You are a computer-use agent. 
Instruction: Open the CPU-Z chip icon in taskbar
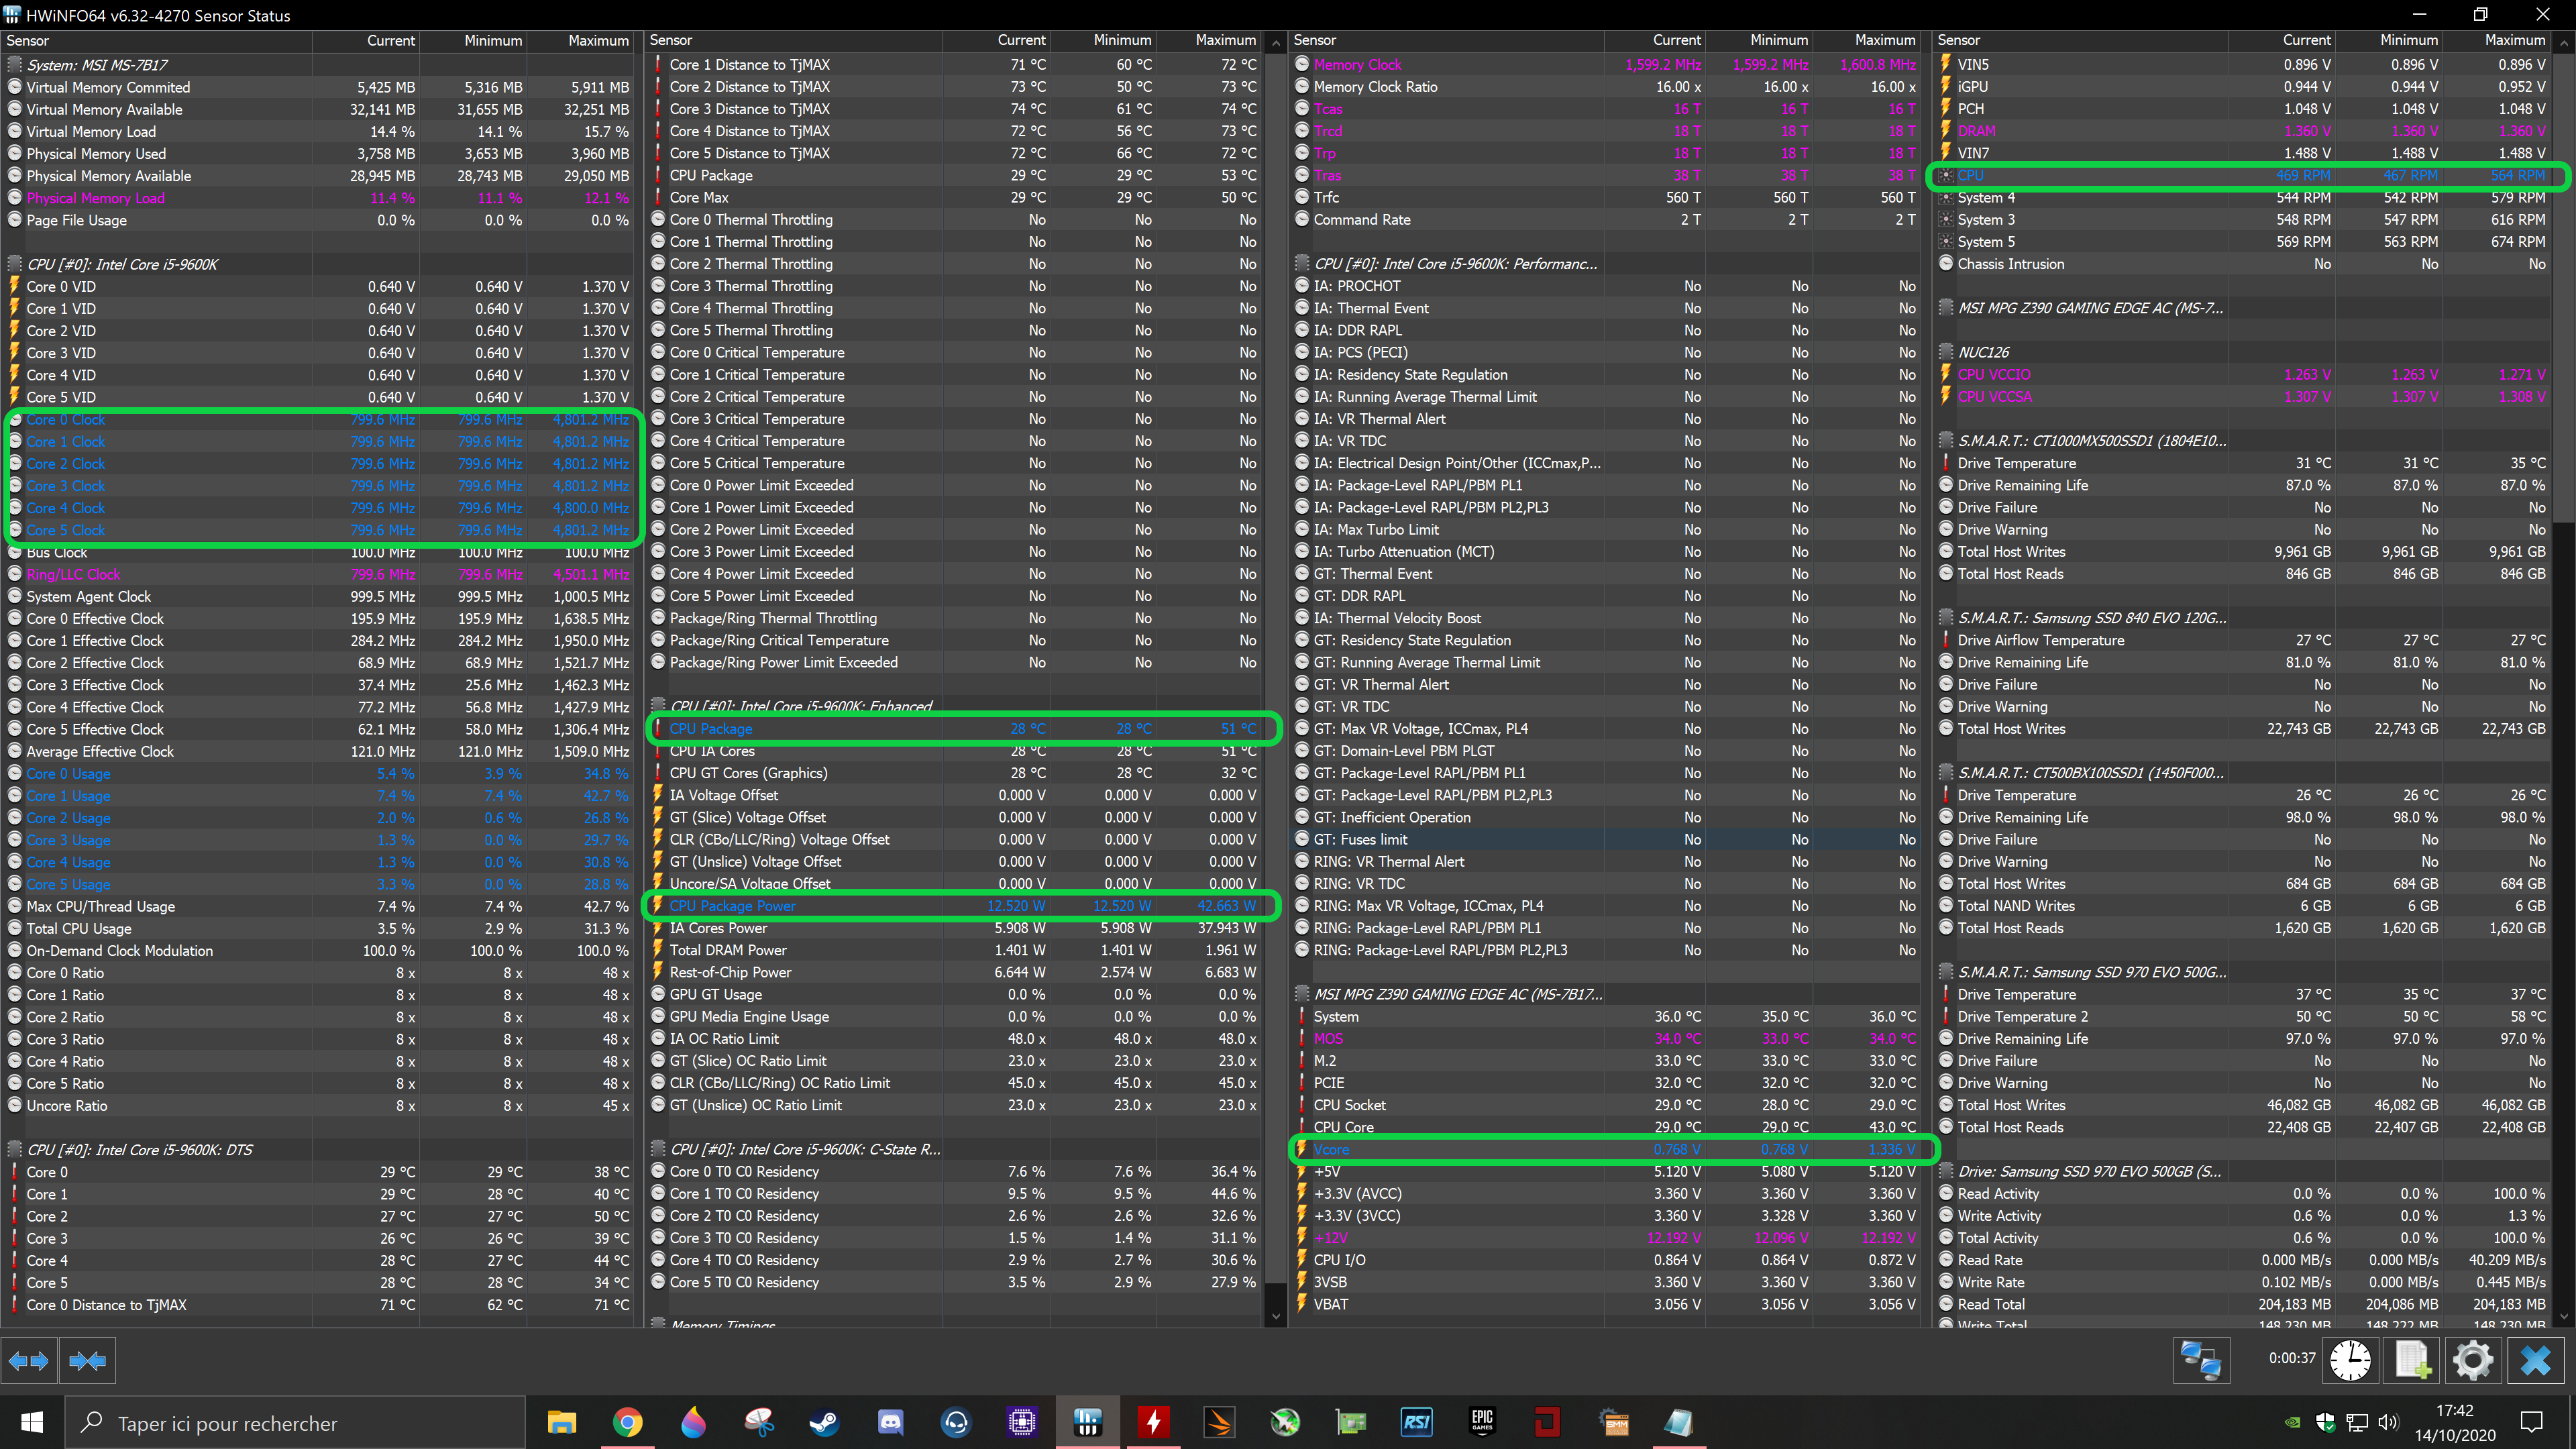coord(1022,1422)
